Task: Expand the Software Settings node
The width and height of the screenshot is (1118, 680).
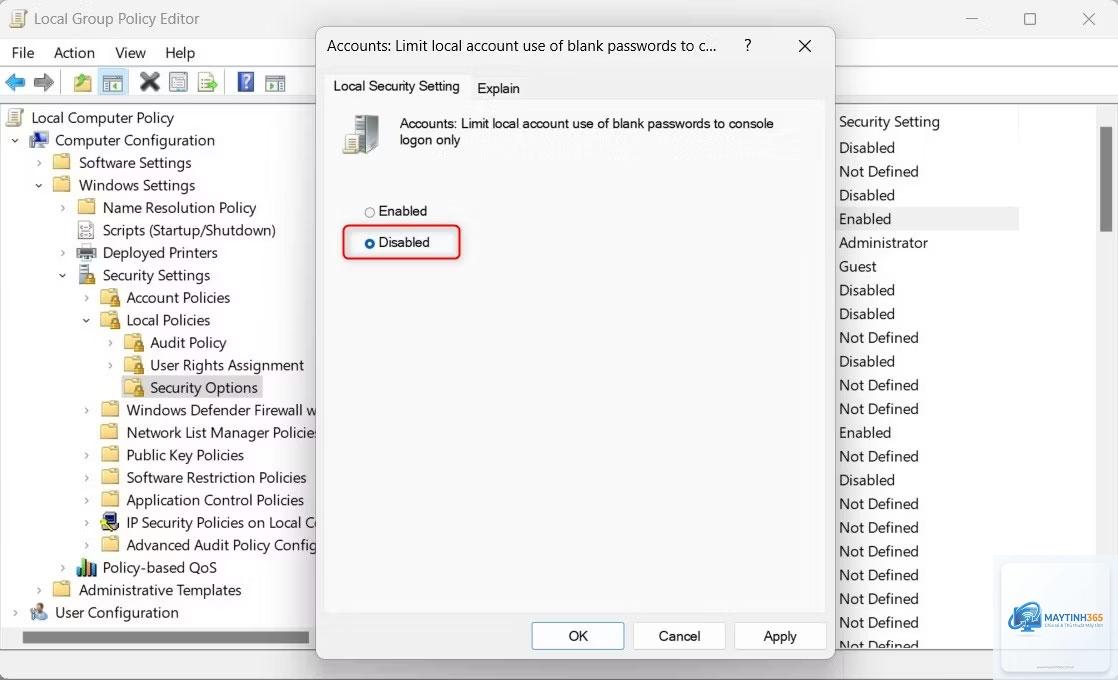Action: pos(39,163)
